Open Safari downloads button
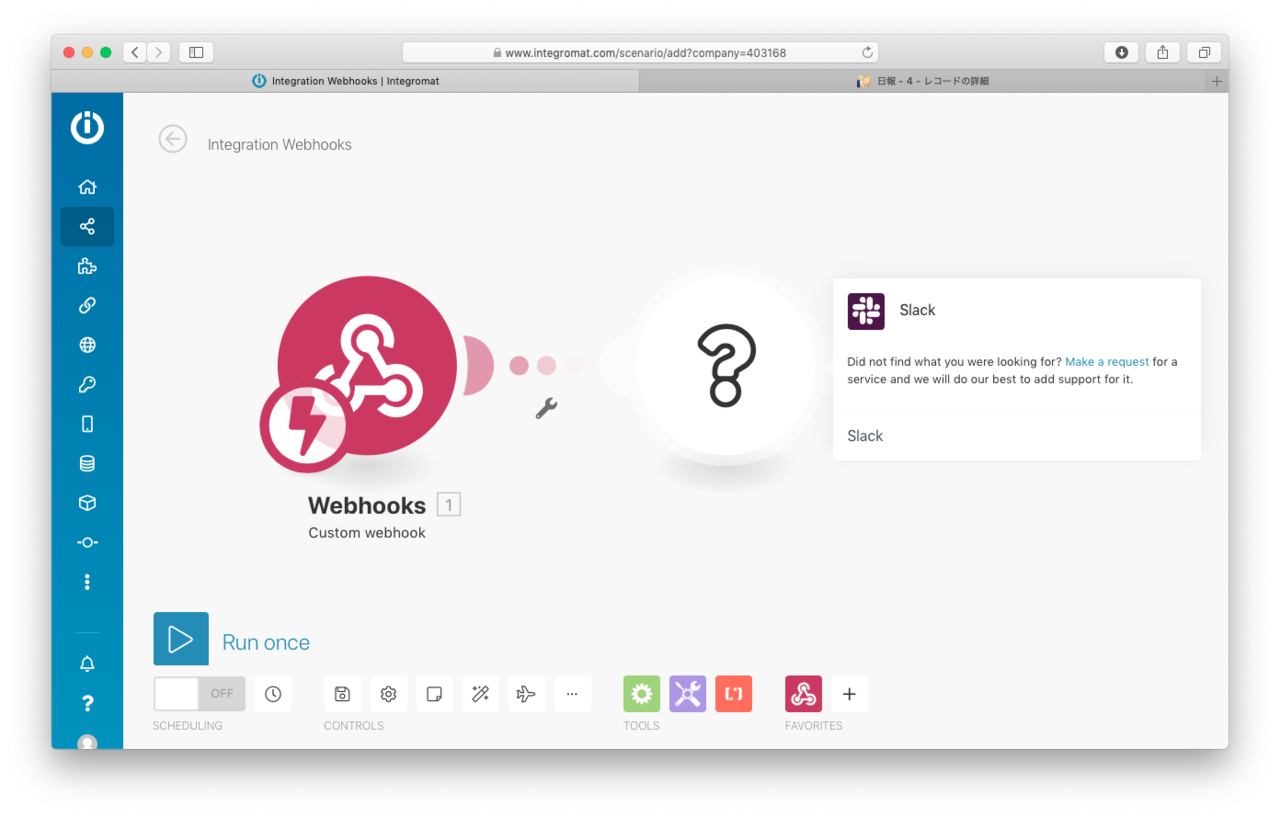Image resolution: width=1280 pixels, height=817 pixels. point(1121,52)
